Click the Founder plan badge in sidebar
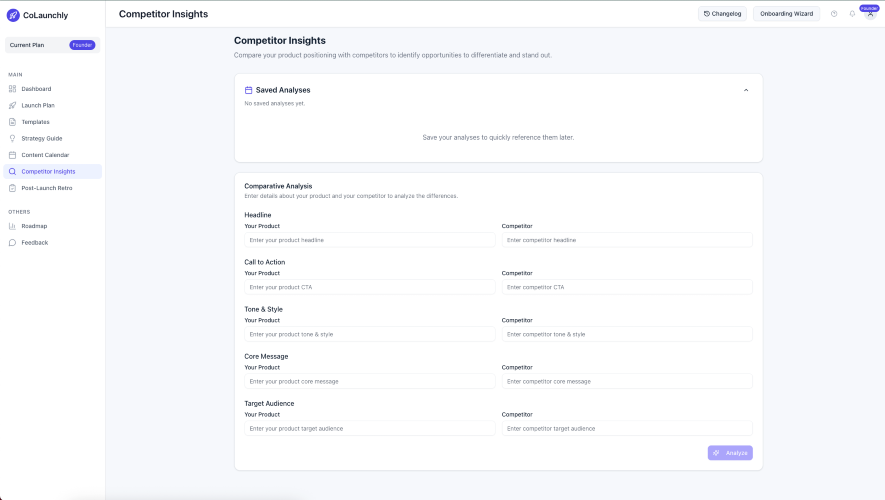 click(82, 45)
